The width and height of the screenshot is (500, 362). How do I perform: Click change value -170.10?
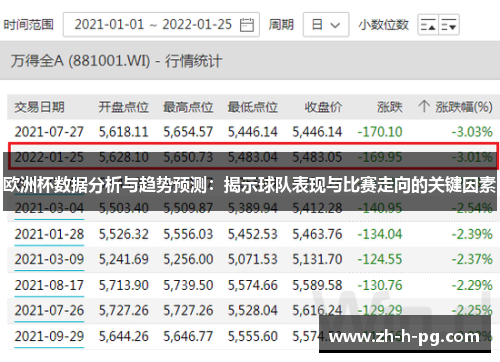click(x=380, y=132)
